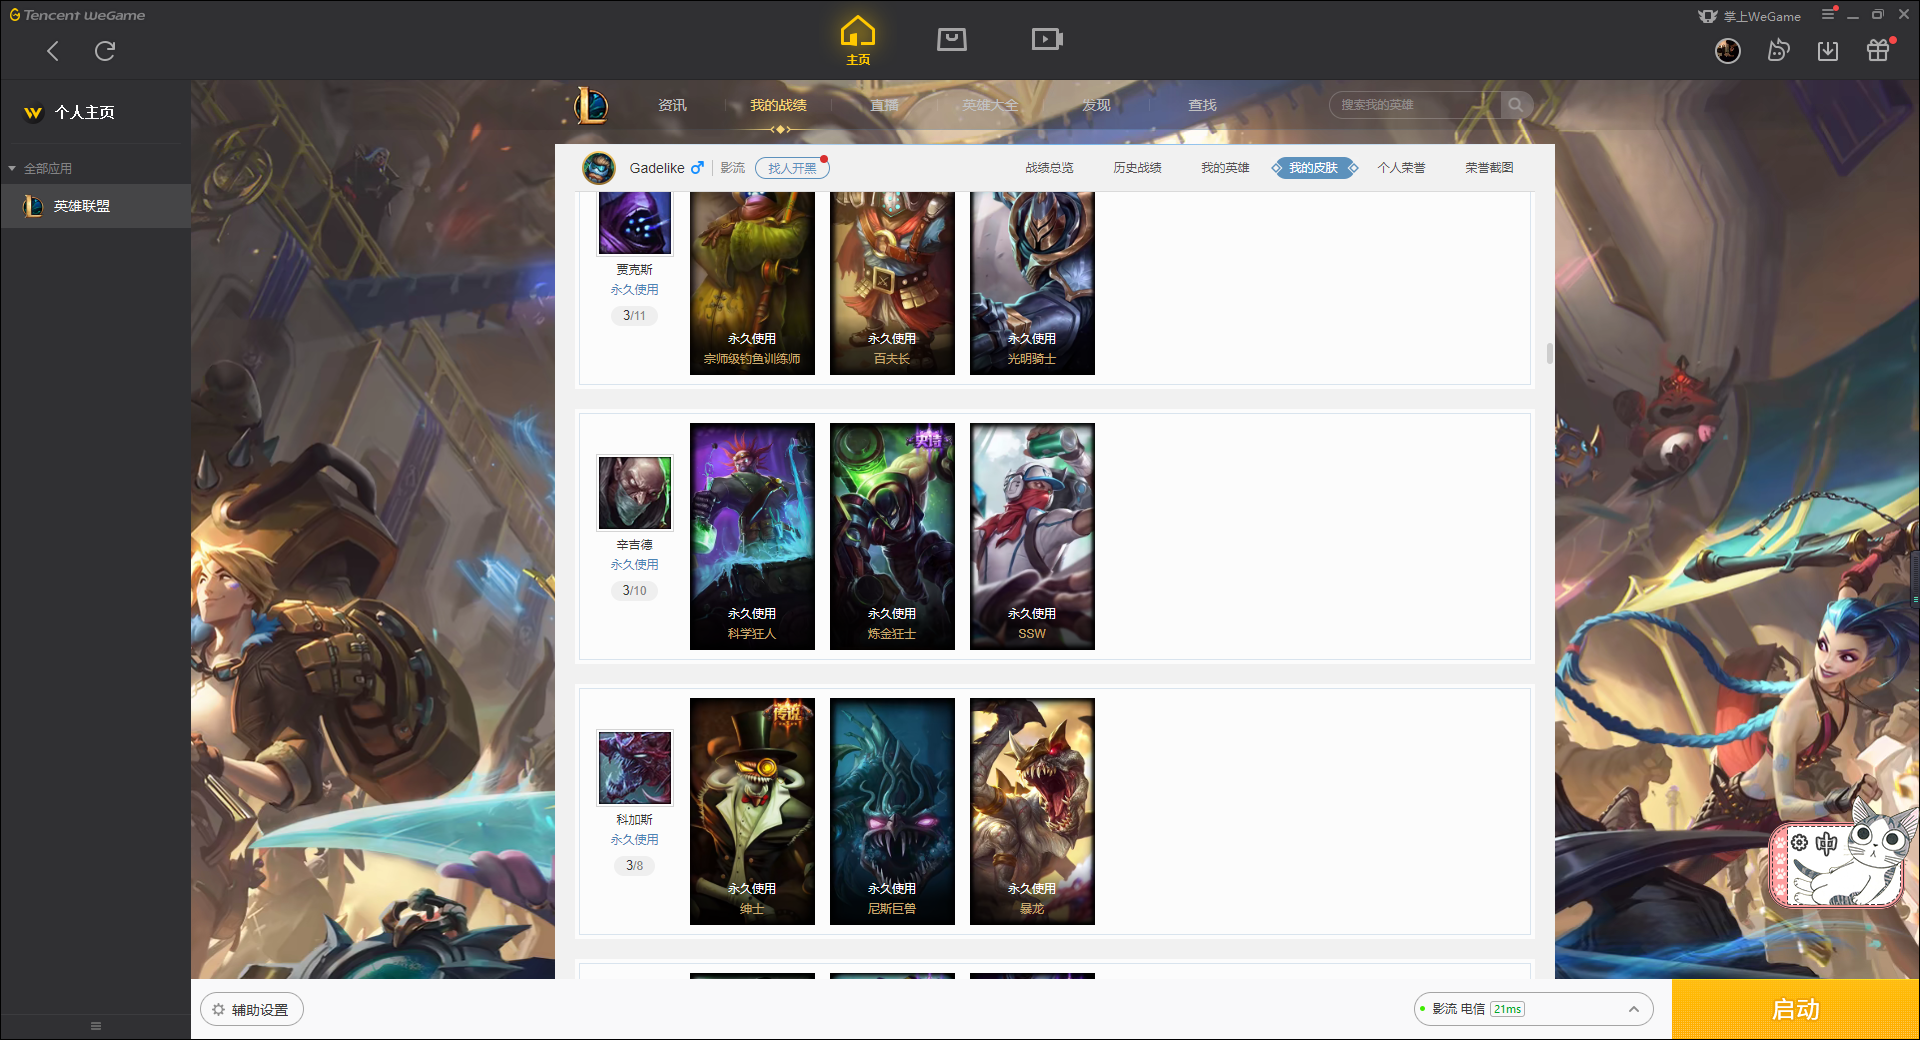
Task: Click 永久使用 under 辛吉德
Action: click(x=634, y=565)
